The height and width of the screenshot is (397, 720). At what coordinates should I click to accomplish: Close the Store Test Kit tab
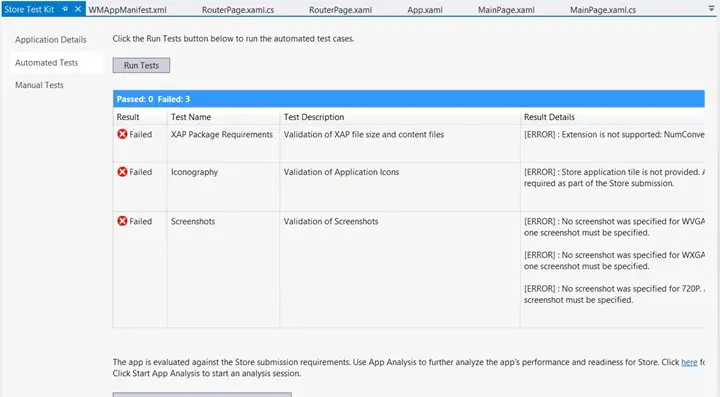click(x=78, y=9)
